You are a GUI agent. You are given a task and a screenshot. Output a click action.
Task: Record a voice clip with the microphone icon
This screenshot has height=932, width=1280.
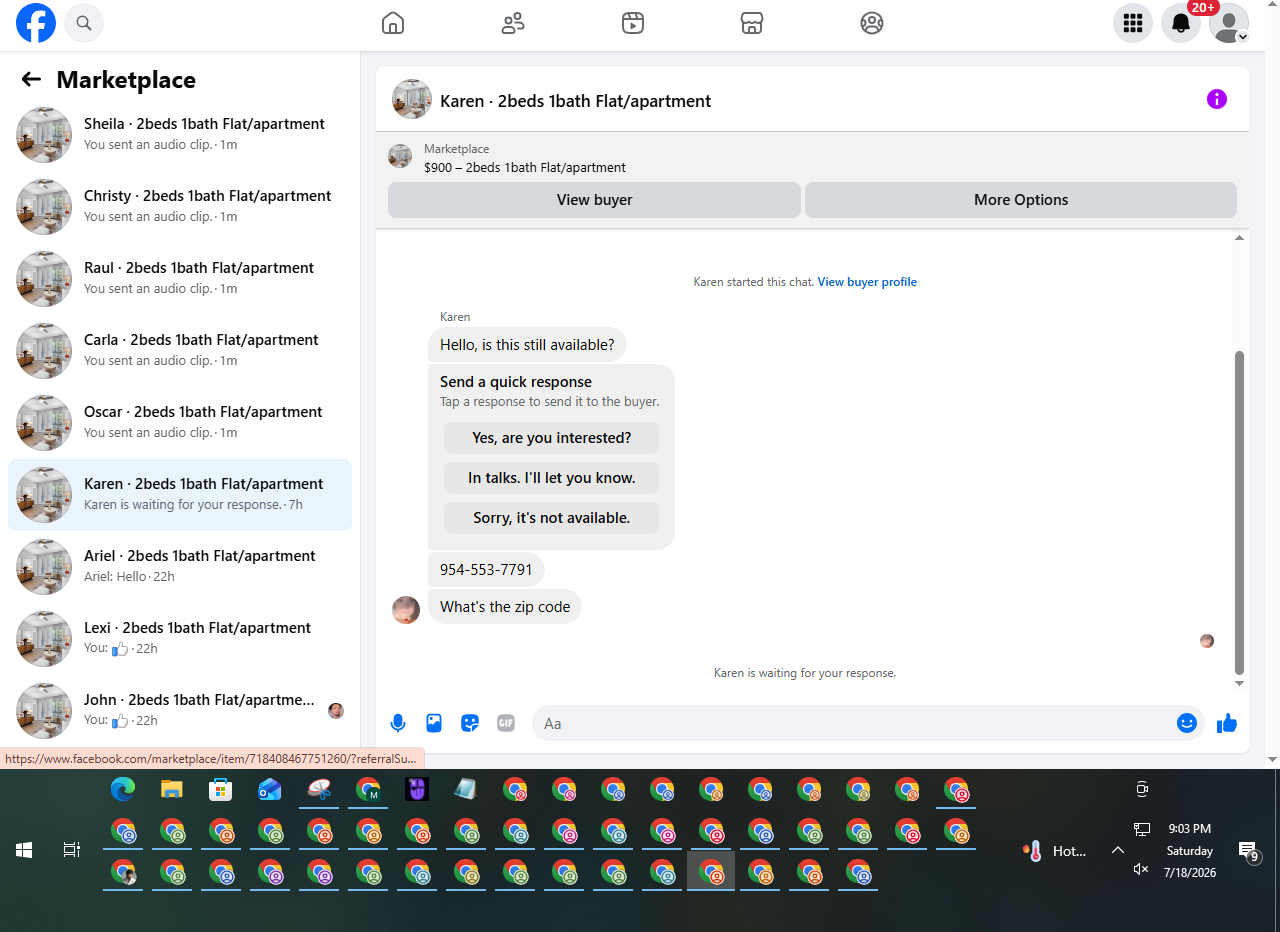(x=398, y=723)
